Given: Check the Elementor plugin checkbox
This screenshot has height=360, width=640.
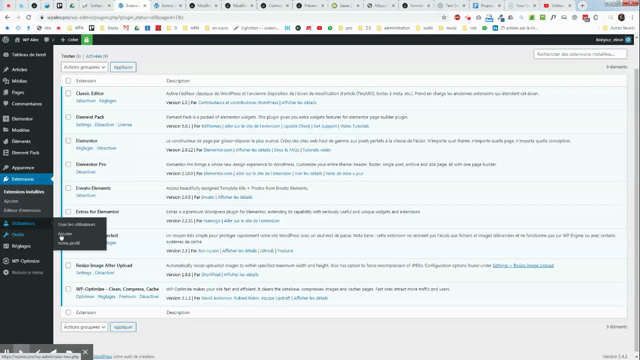Looking at the screenshot, I should coord(68,141).
